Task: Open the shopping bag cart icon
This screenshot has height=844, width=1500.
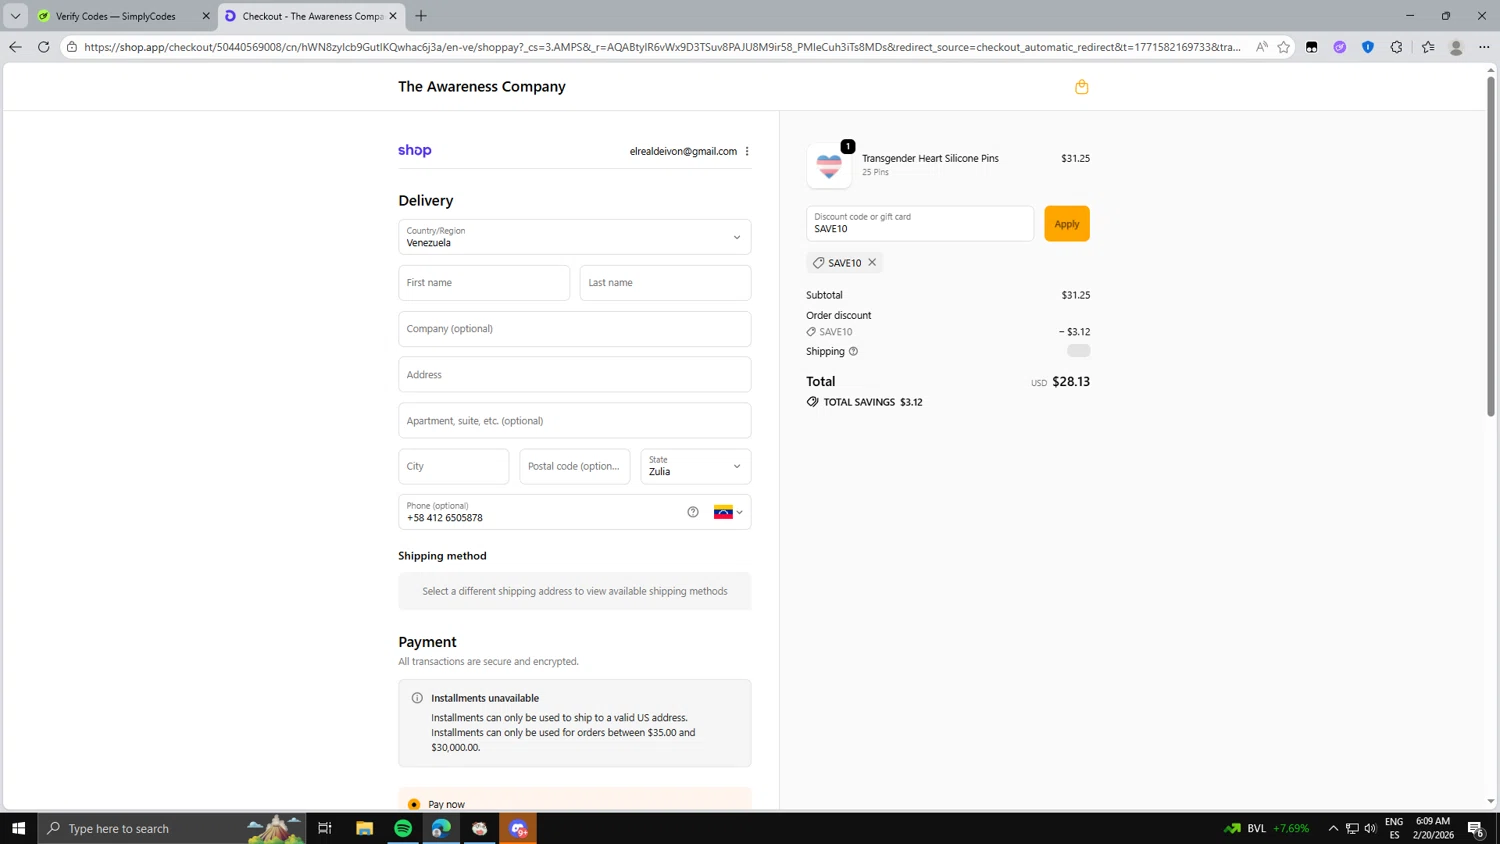Action: [x=1081, y=87]
